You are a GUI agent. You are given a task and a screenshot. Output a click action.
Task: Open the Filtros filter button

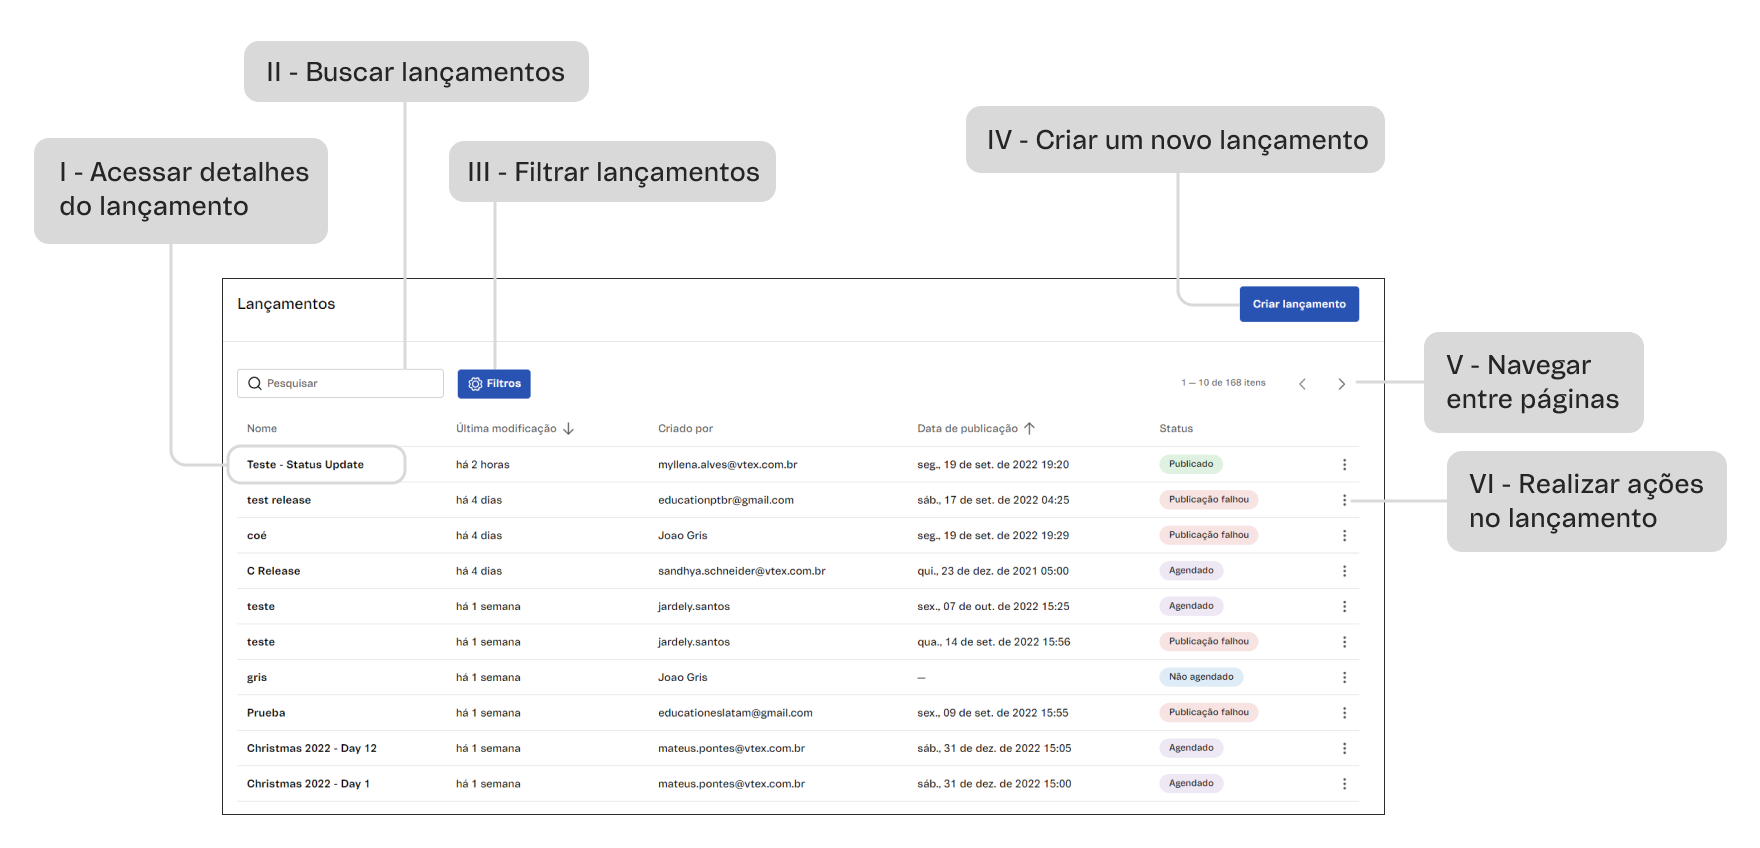(494, 384)
